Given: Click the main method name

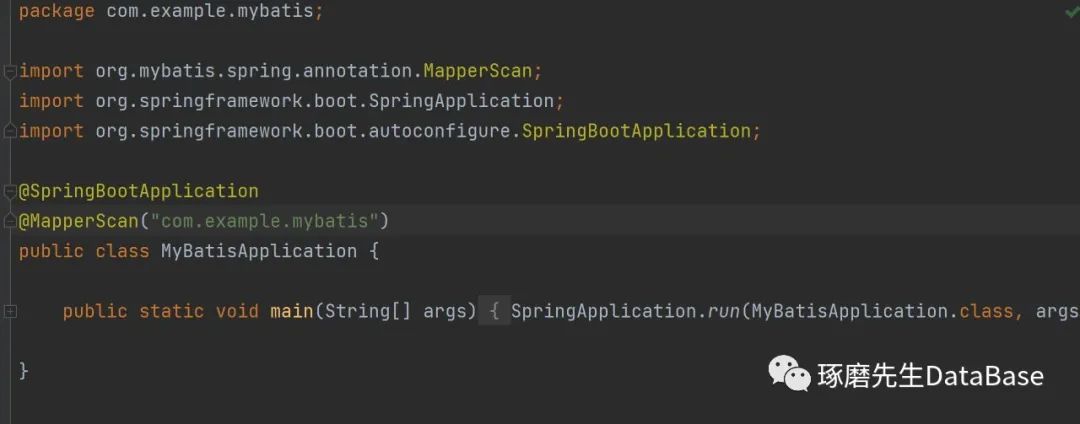Looking at the screenshot, I should pyautogui.click(x=291, y=311).
